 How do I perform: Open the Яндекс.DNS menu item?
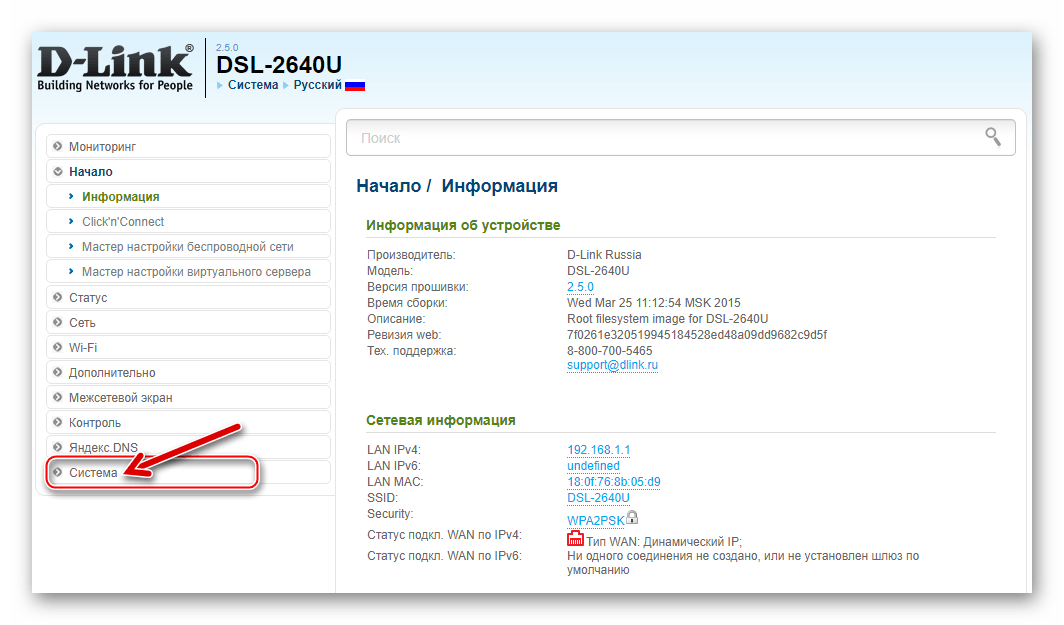click(188, 448)
